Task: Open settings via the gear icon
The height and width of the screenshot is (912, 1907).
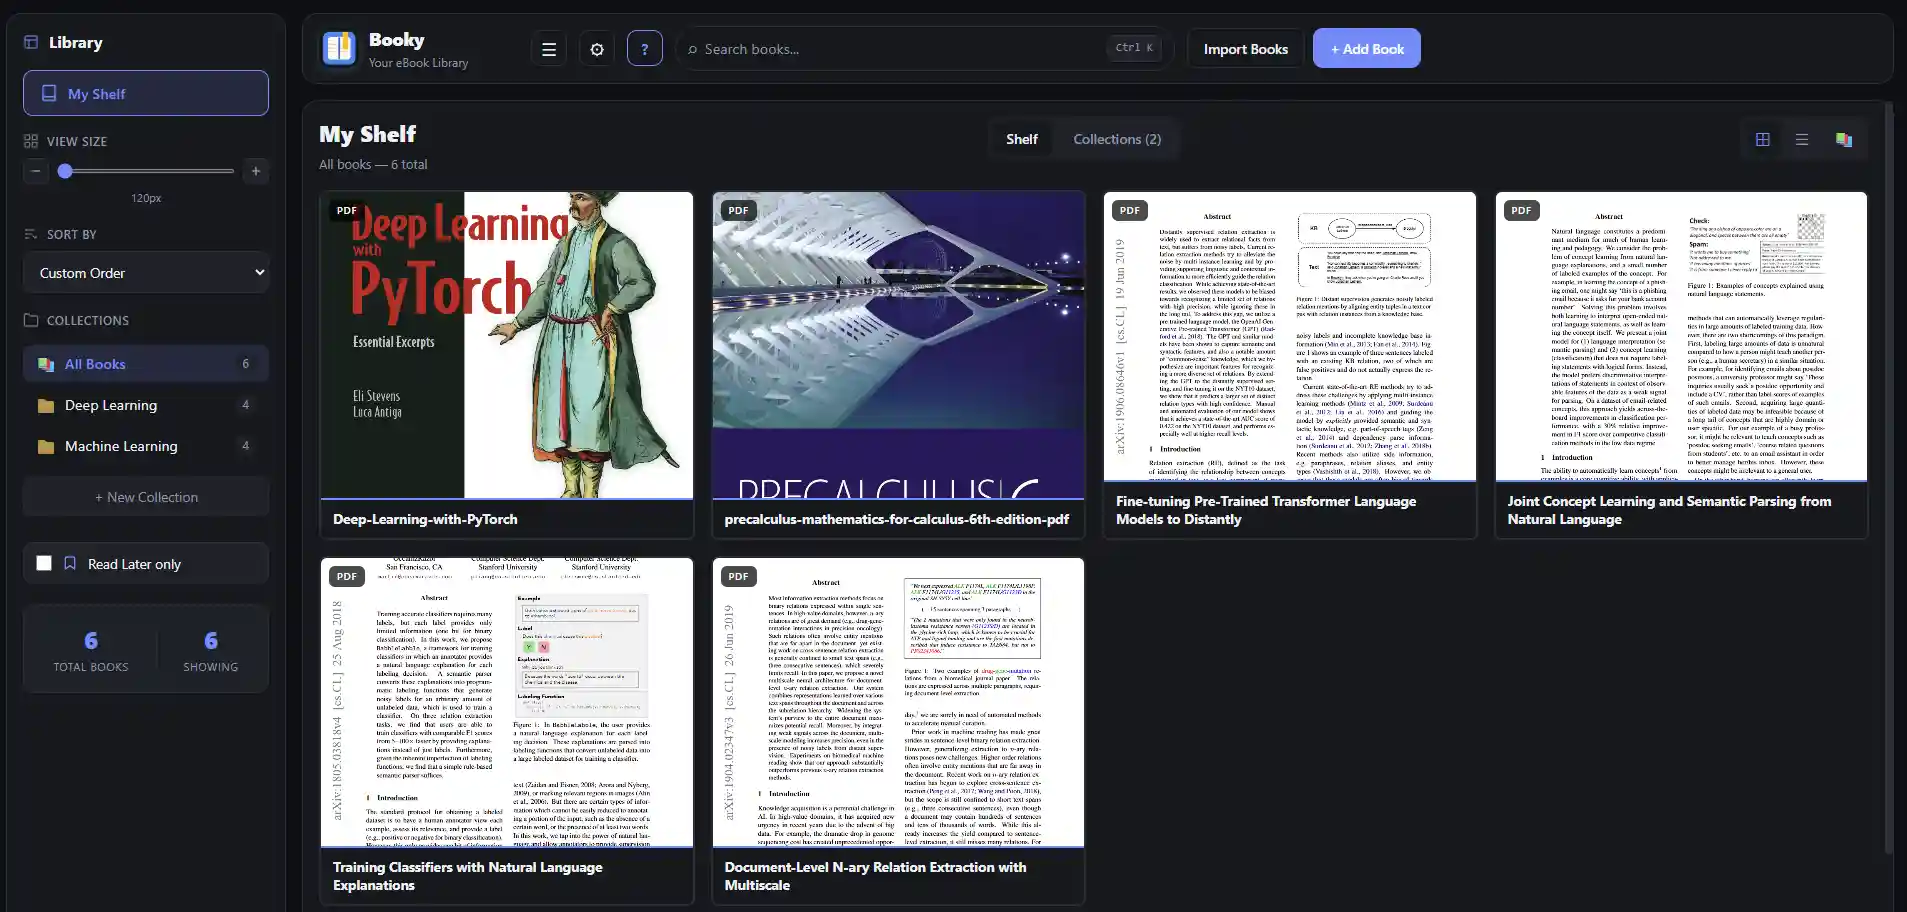Action: 597,49
